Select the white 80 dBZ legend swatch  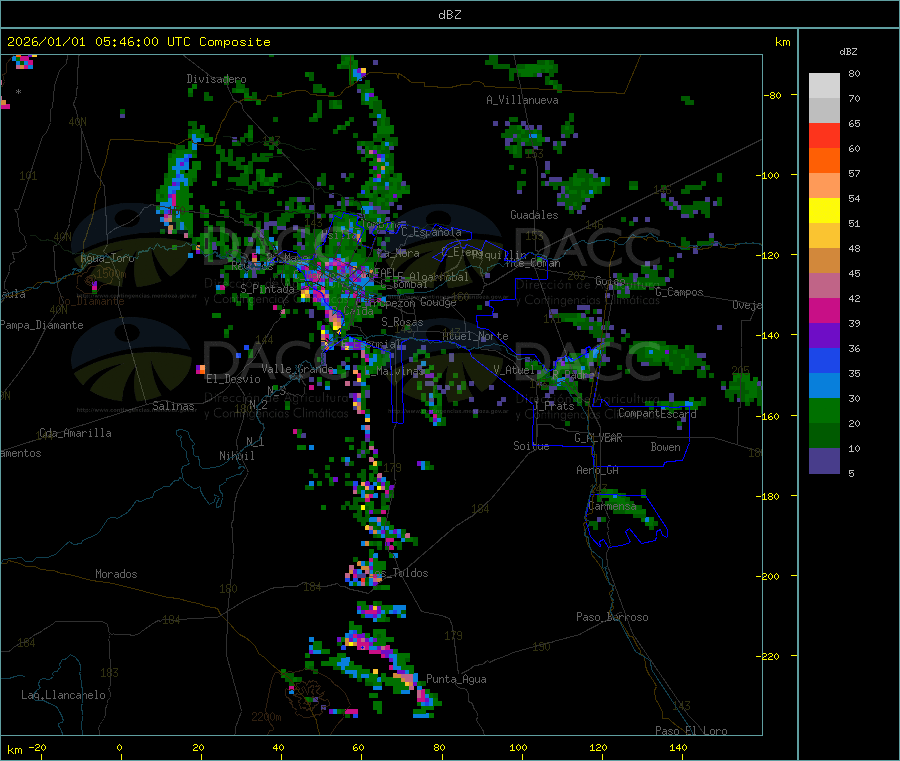tap(824, 86)
